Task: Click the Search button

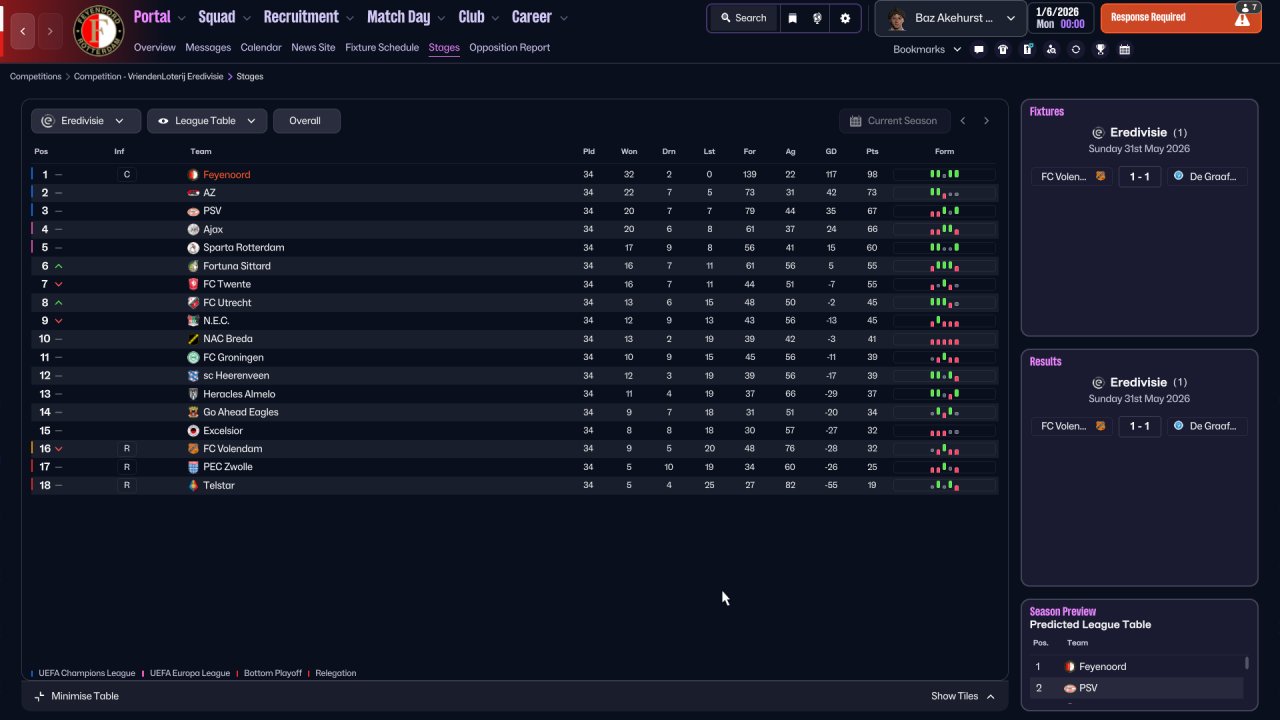Action: (x=743, y=18)
